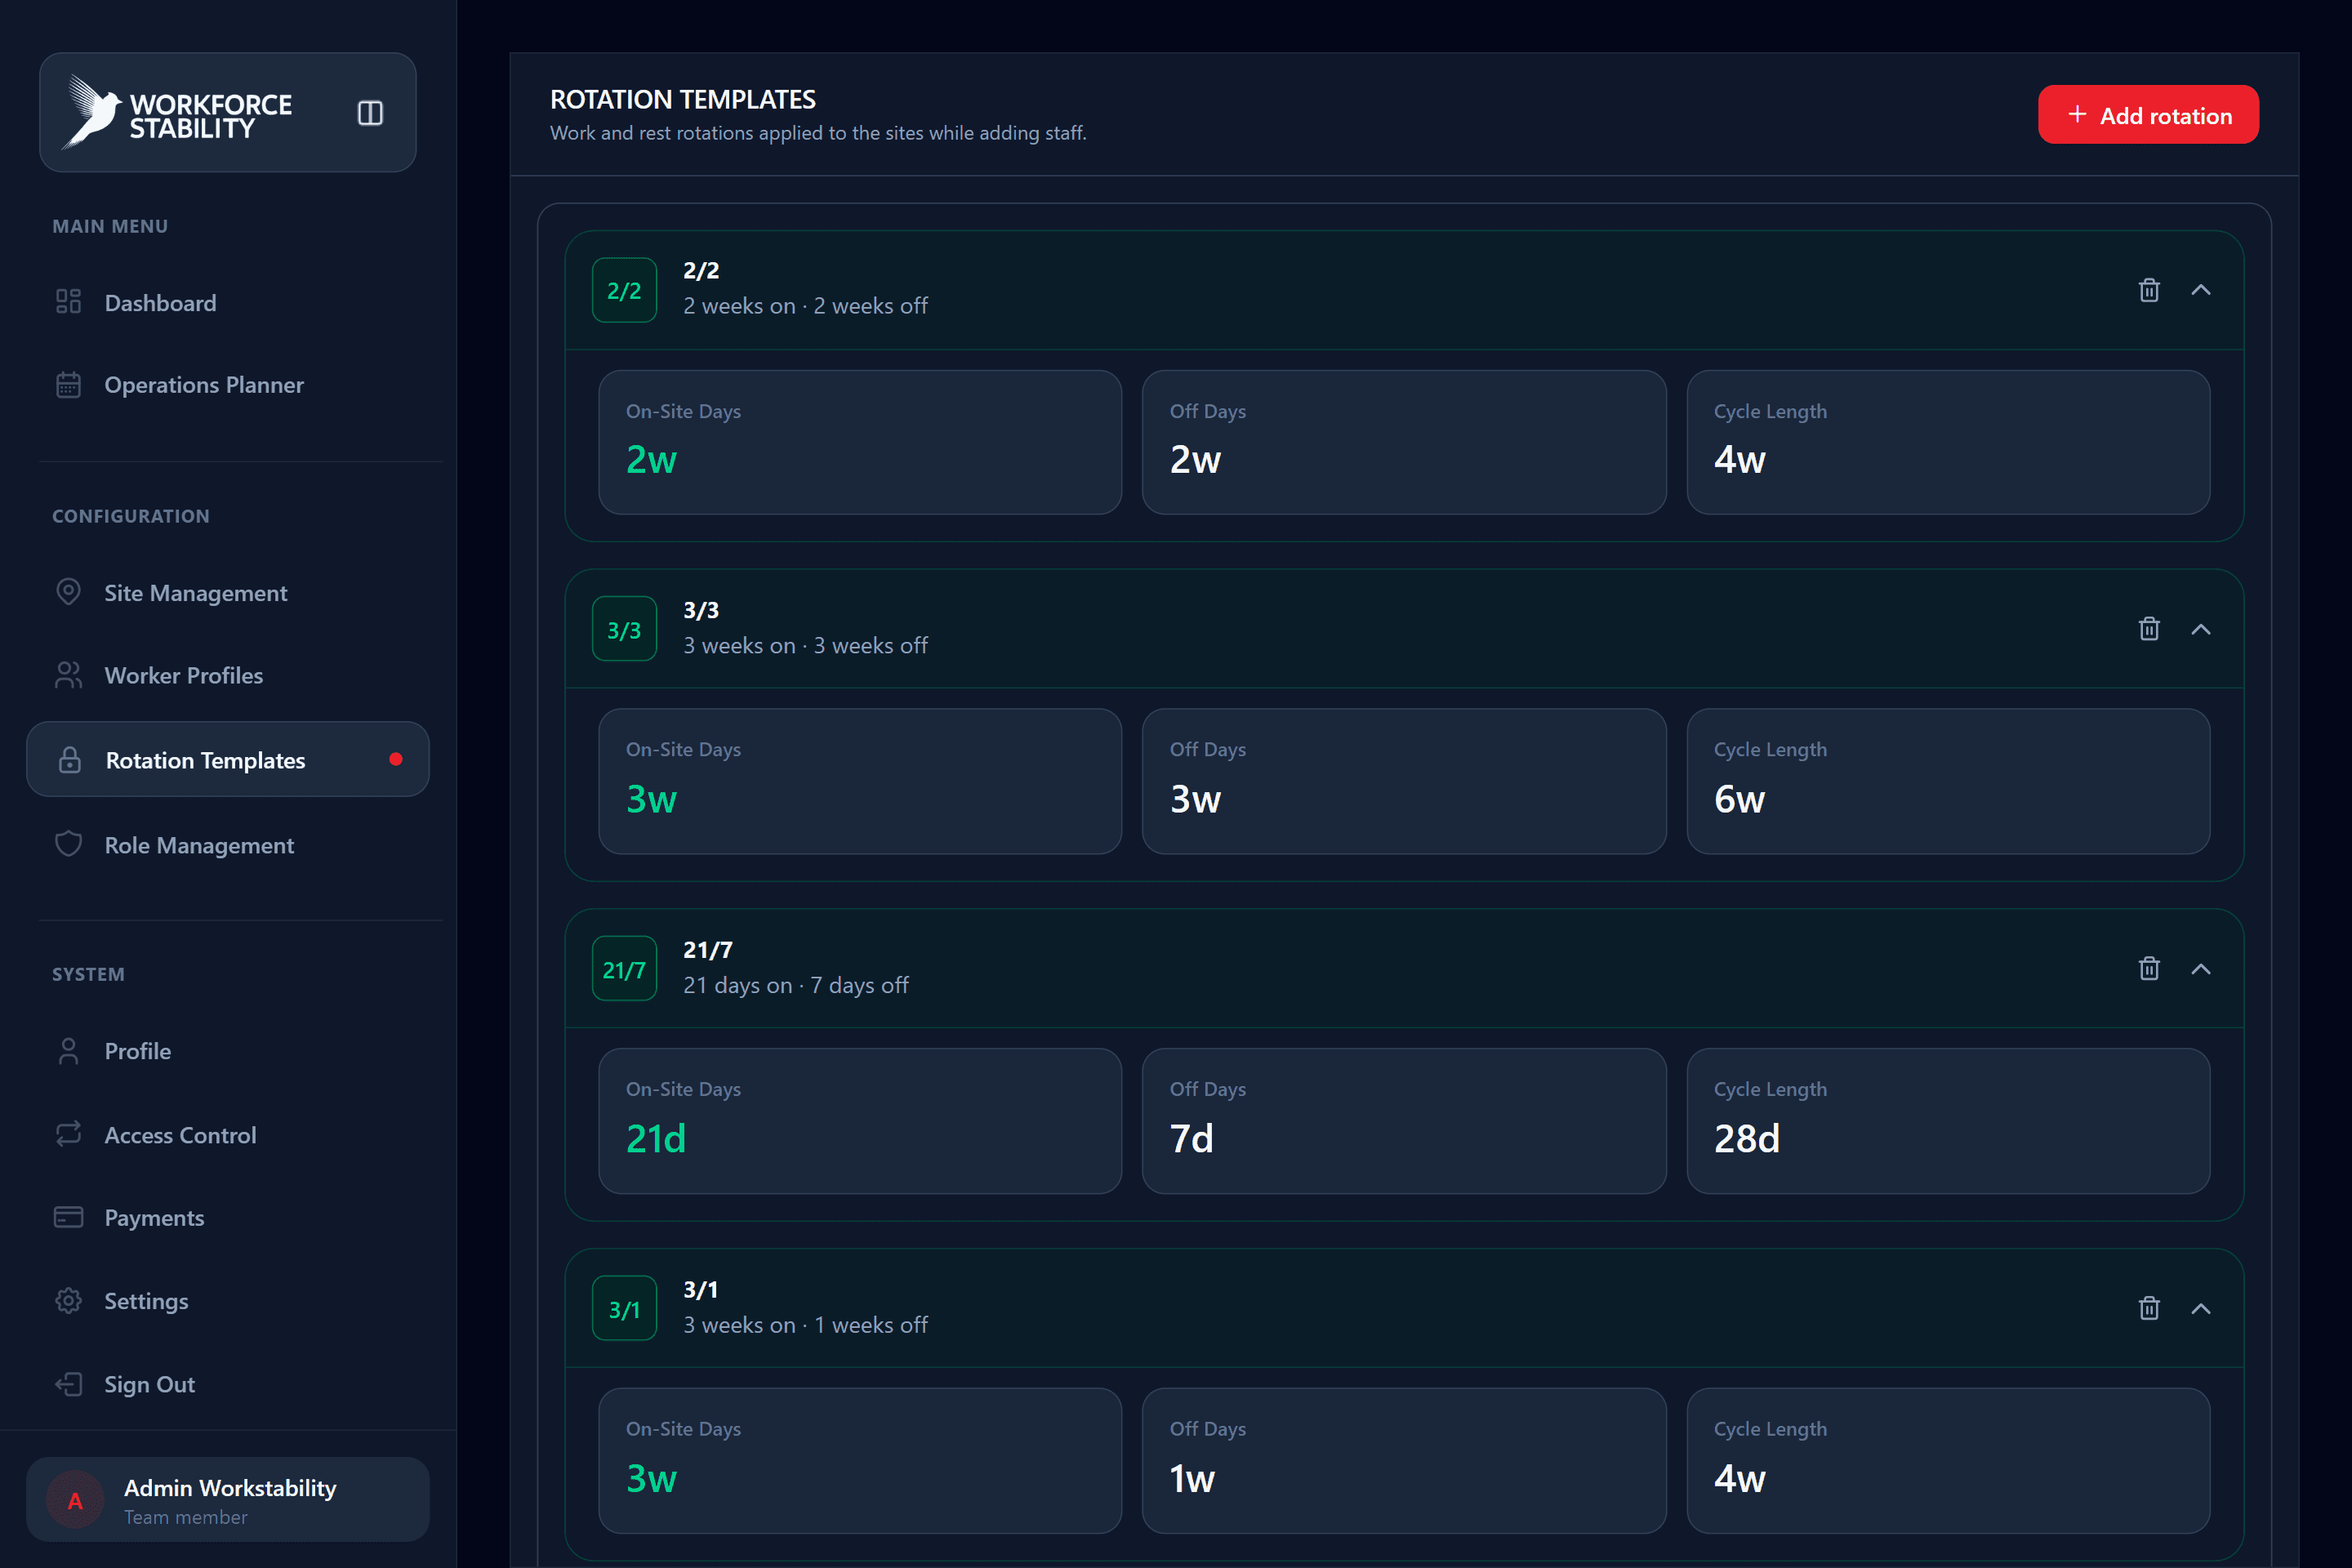Screen dimensions: 2352x1568
Task: Delete the 3/3 rotation with trash icon
Action: tap(2149, 629)
